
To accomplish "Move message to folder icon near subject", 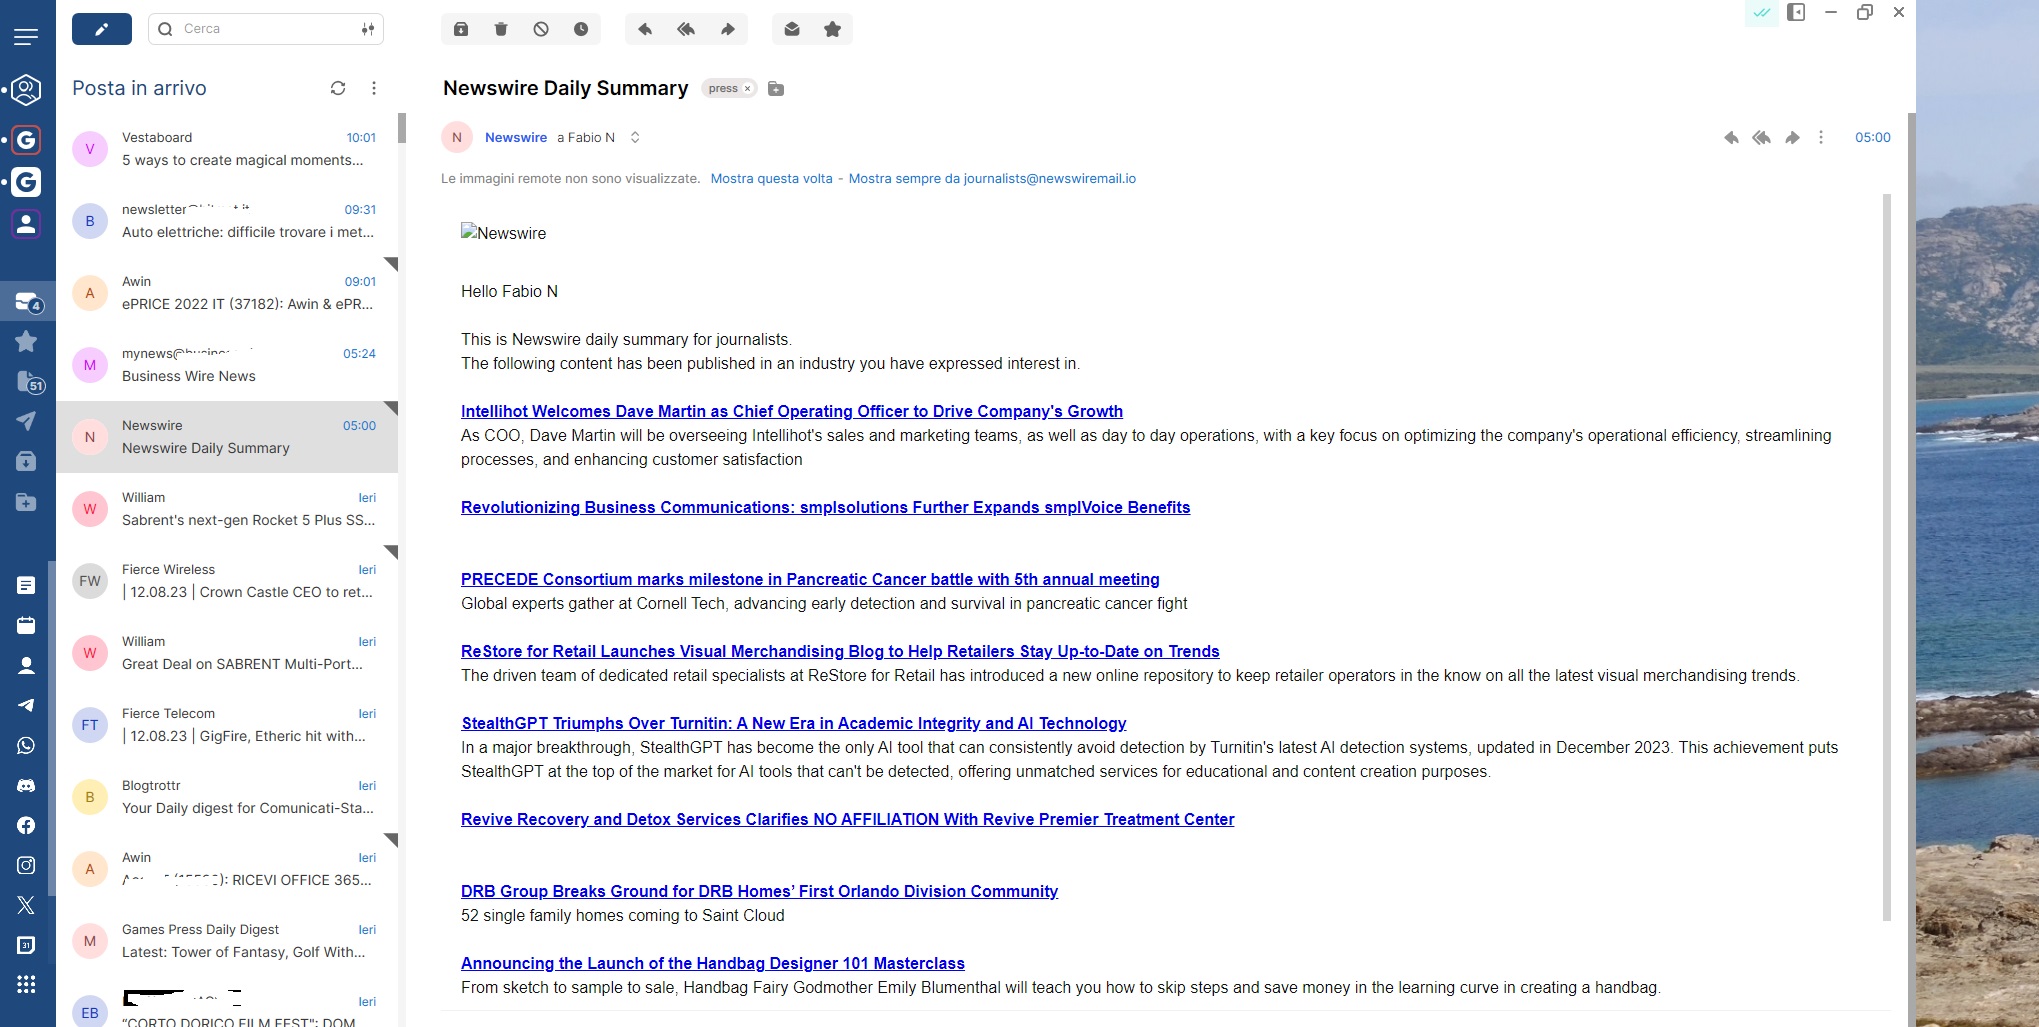I will 776,89.
